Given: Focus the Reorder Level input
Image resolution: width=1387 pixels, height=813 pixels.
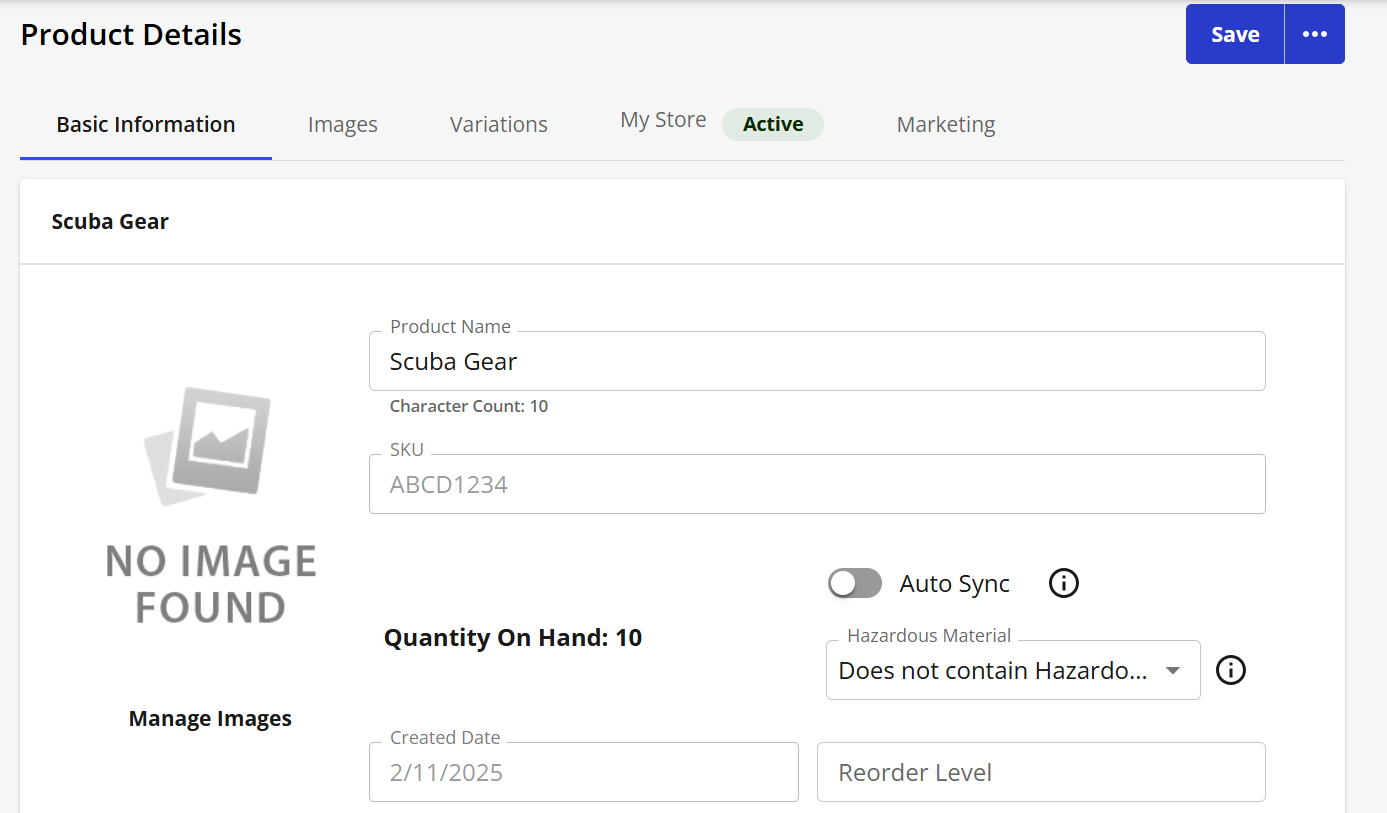Looking at the screenshot, I should 1040,773.
